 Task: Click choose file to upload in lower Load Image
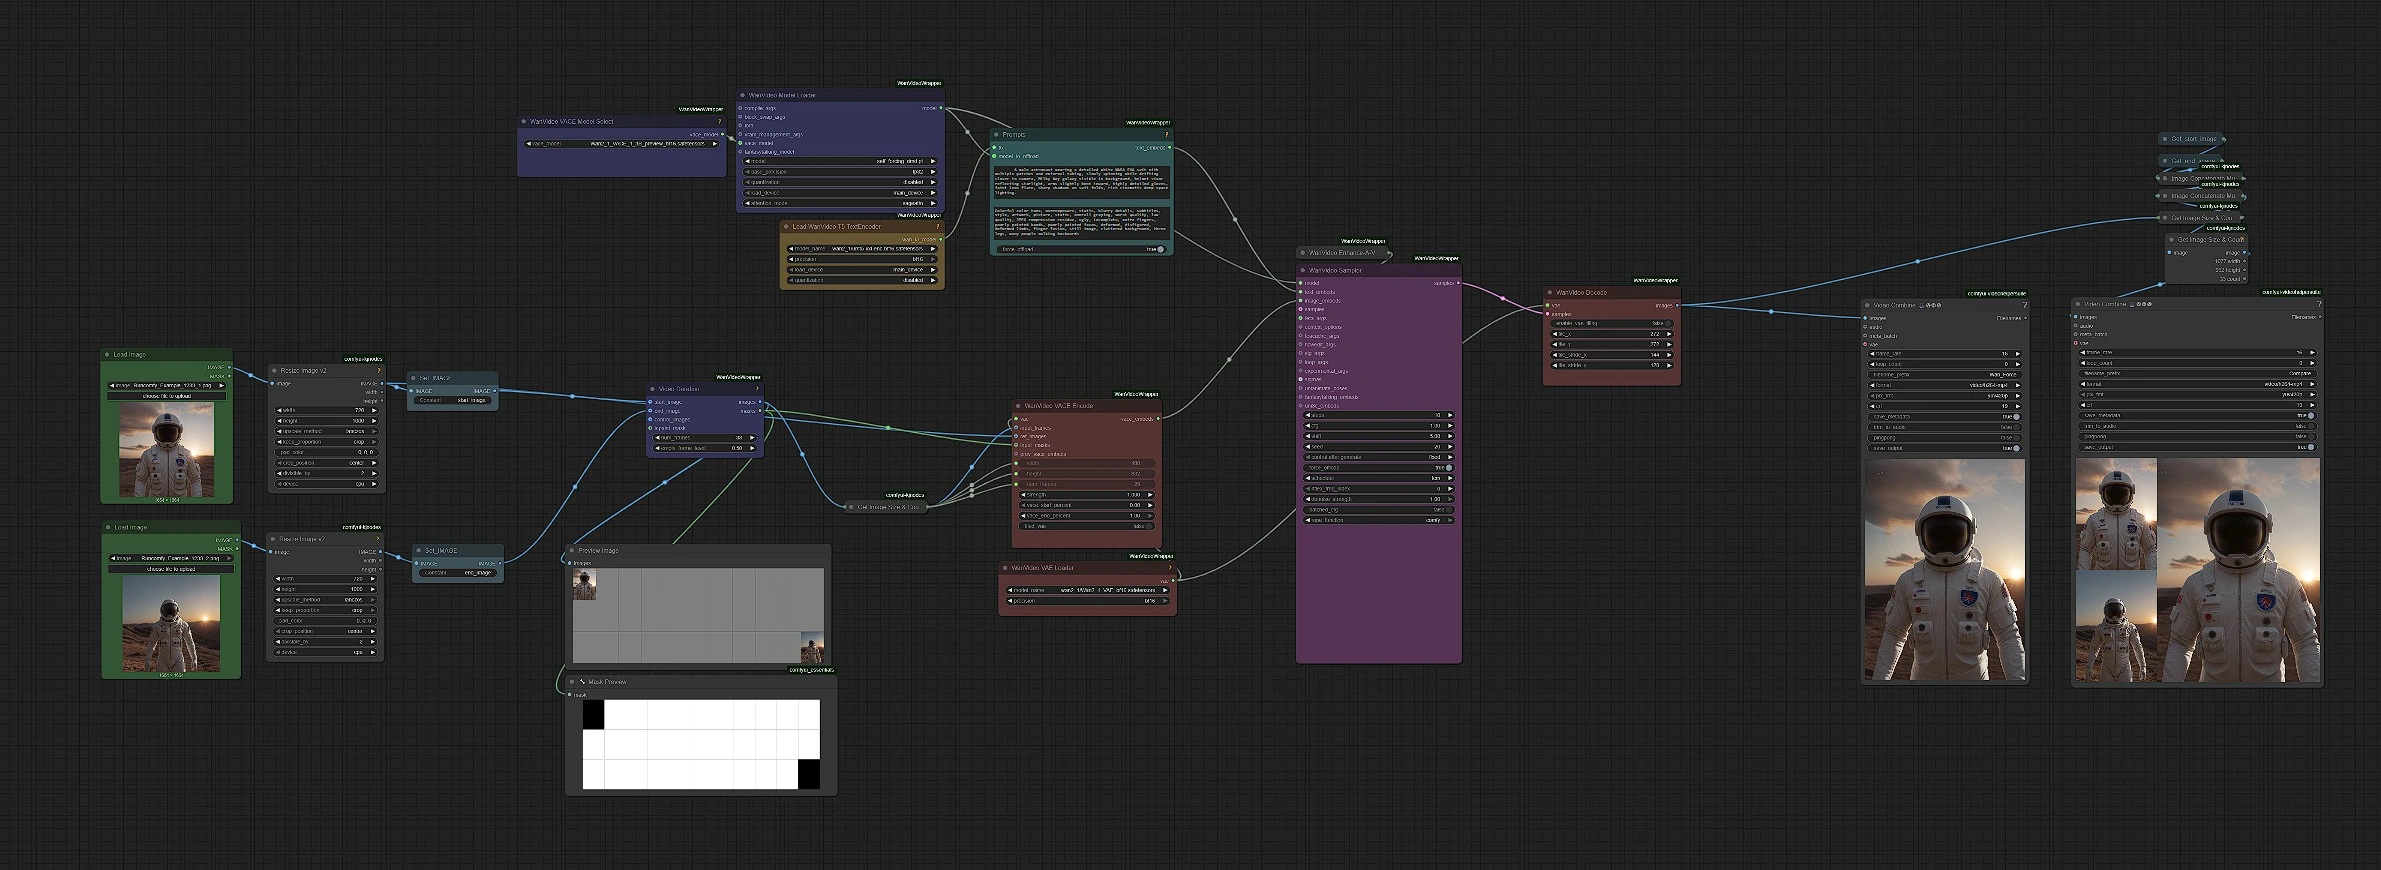[x=172, y=569]
